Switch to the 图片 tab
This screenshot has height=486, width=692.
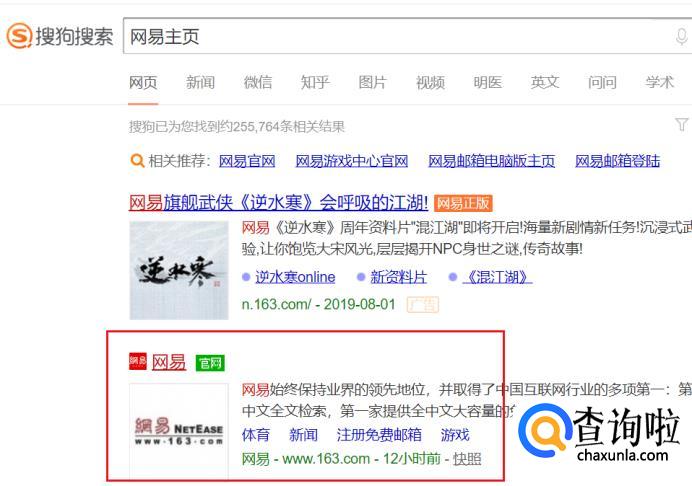click(x=372, y=83)
